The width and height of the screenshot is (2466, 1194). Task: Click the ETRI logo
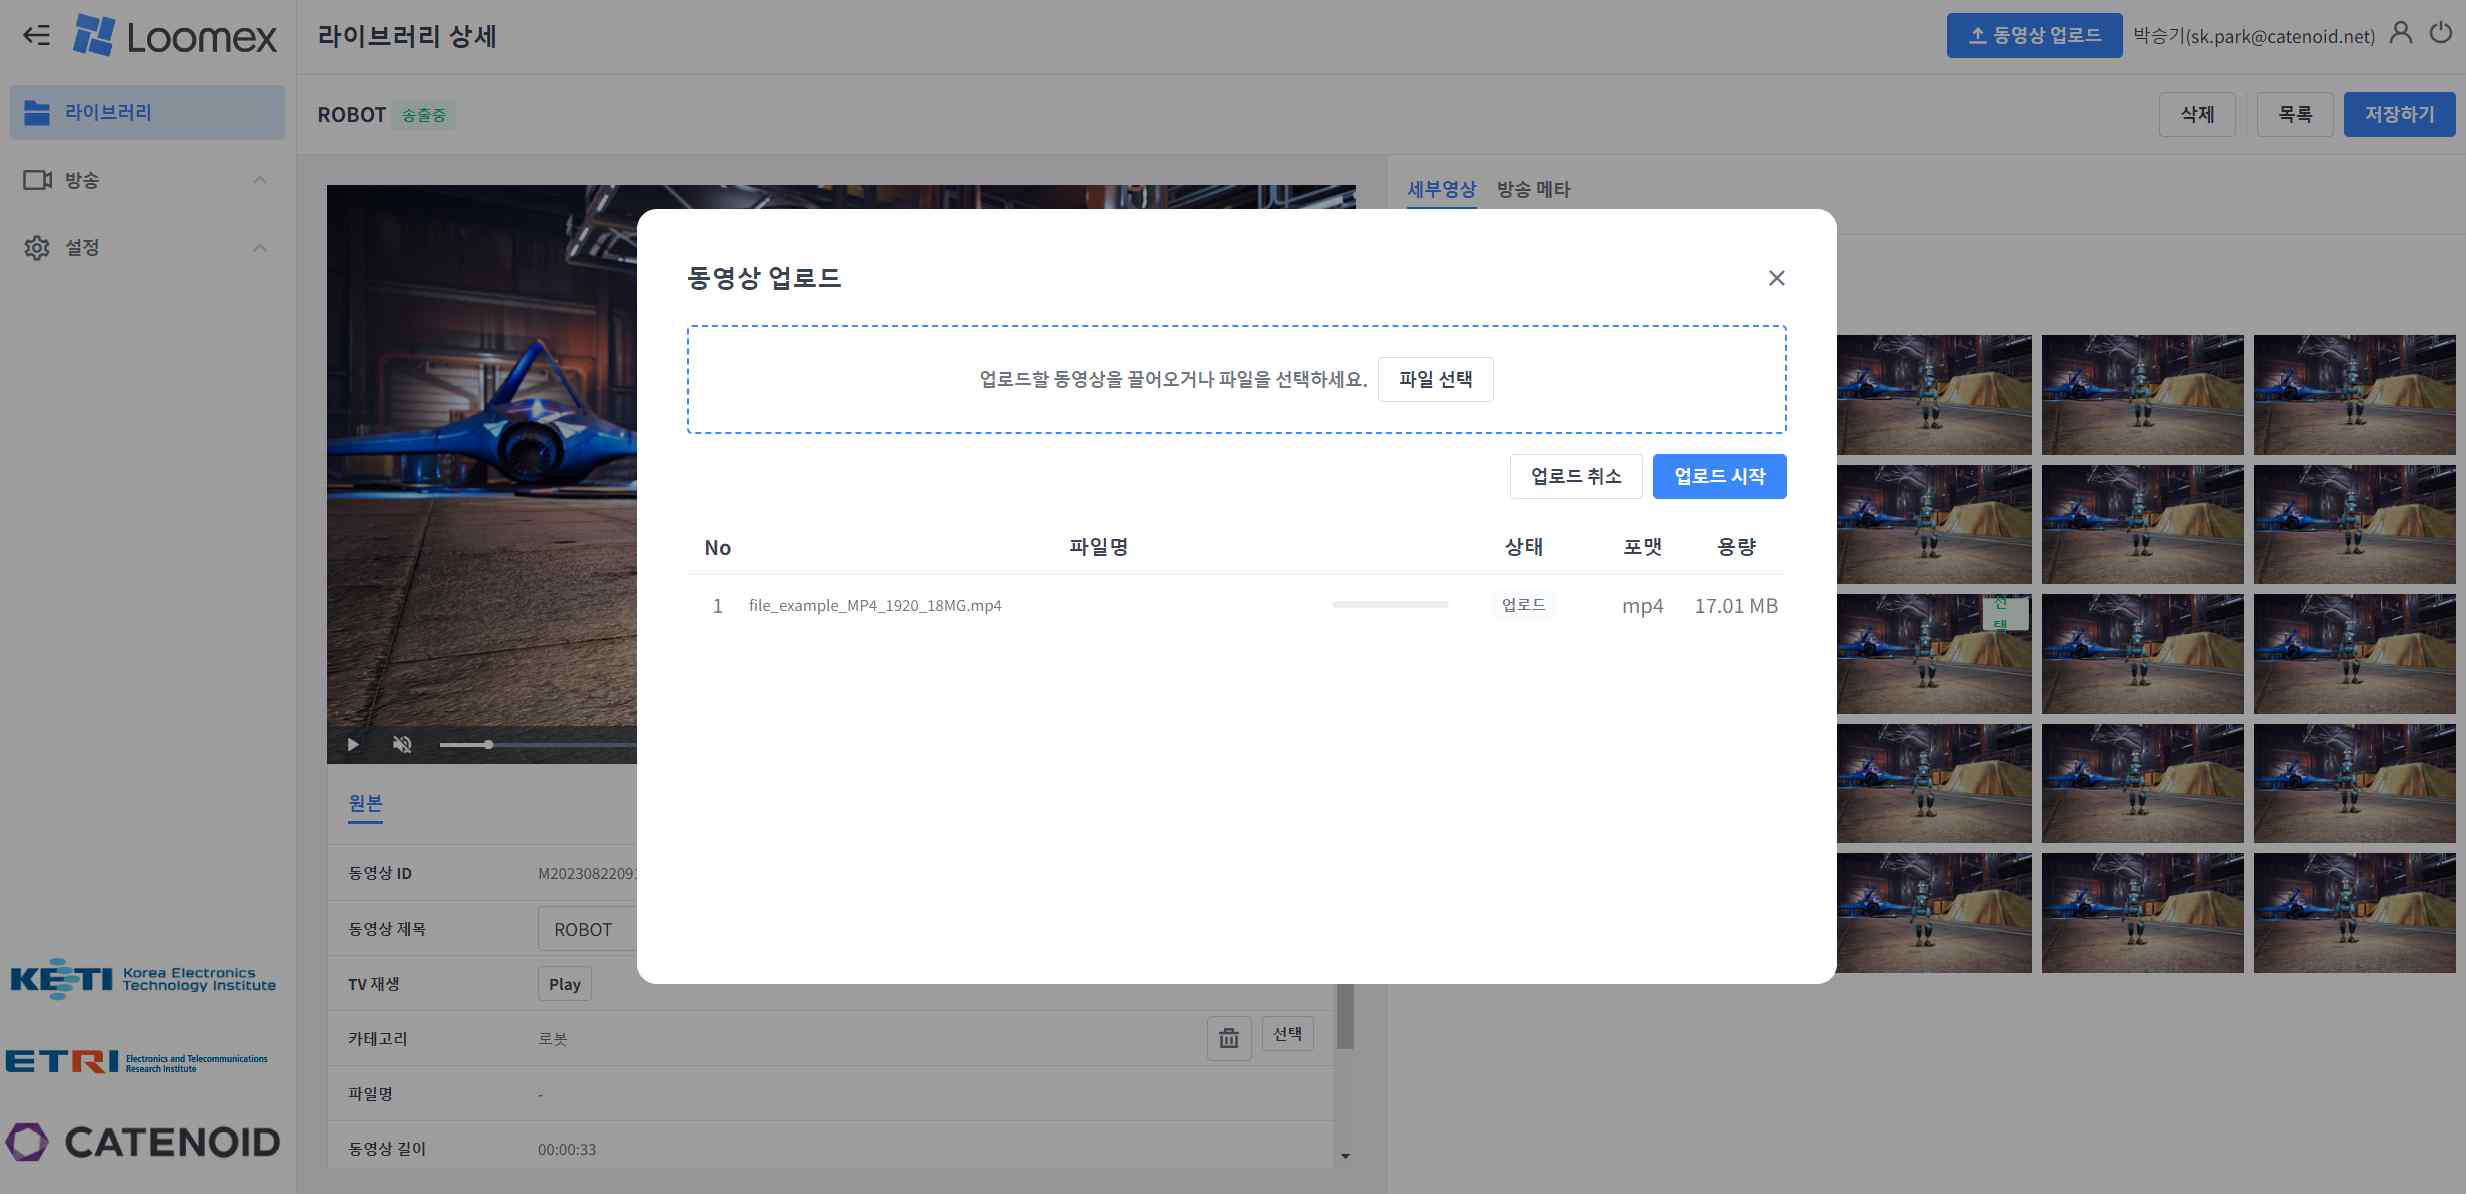(137, 1062)
